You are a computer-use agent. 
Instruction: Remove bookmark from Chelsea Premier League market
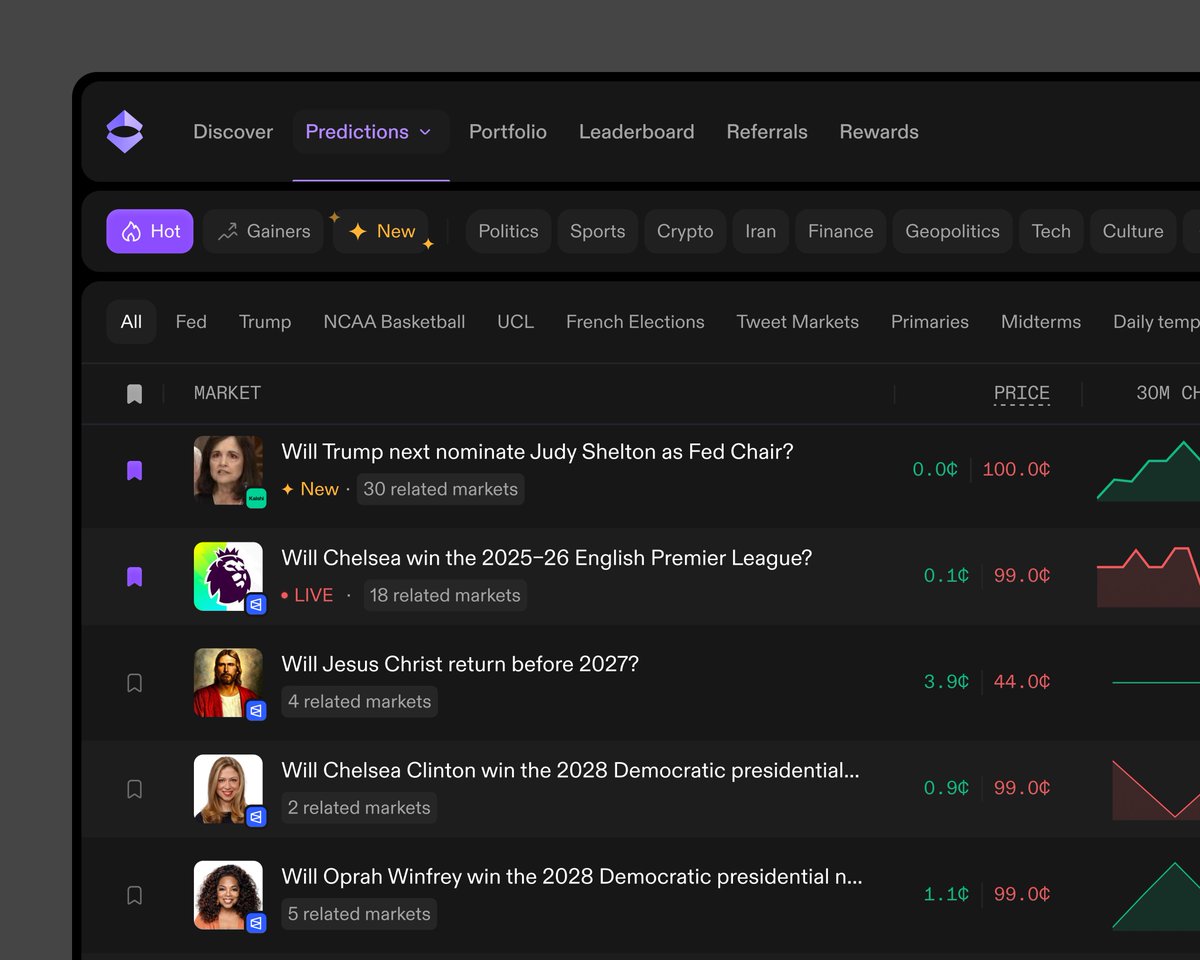coord(135,577)
